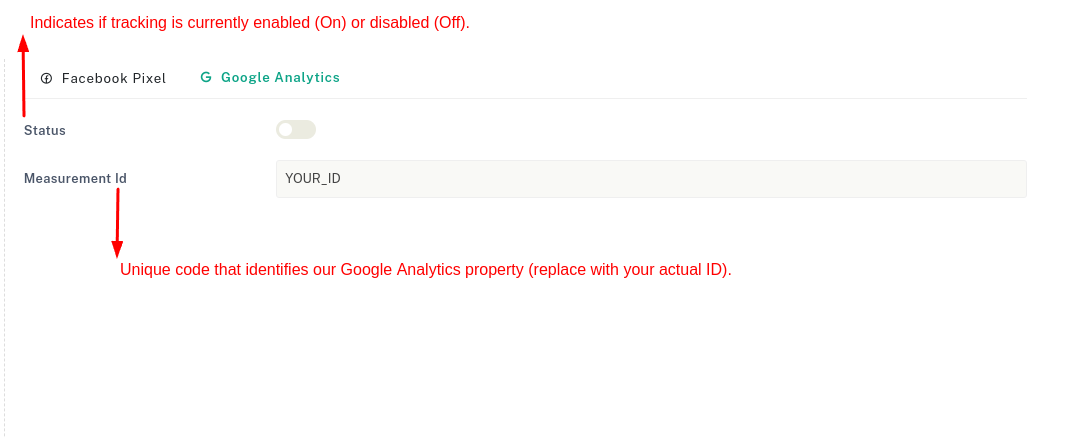Click the upward red arrowhead
Screen dimensions: 1085x437
pos(23,42)
